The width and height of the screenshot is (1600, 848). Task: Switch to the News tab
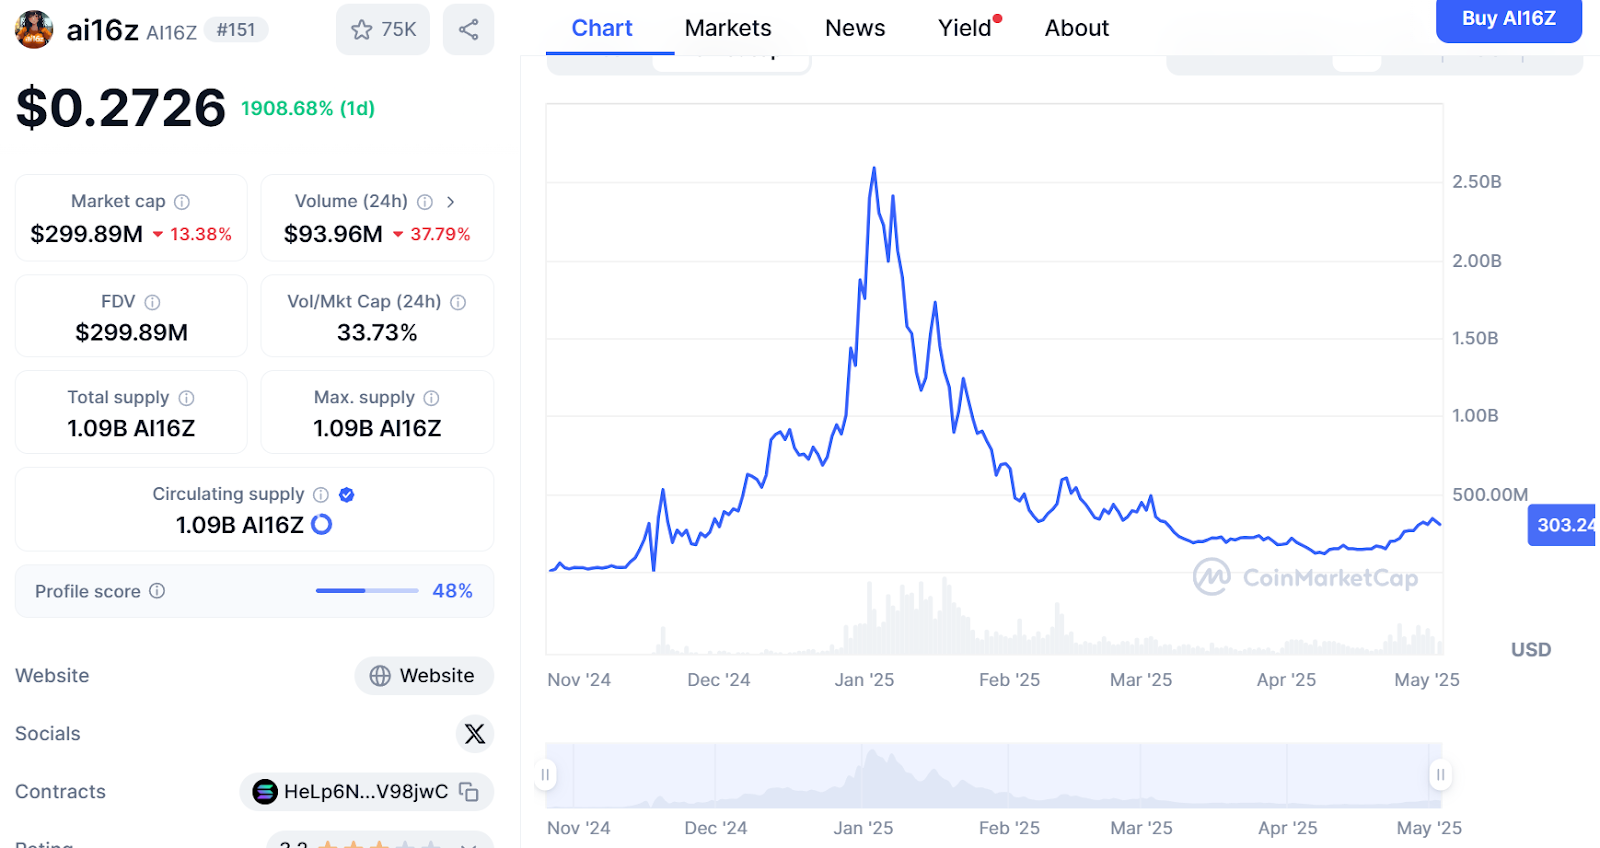pyautogui.click(x=855, y=28)
